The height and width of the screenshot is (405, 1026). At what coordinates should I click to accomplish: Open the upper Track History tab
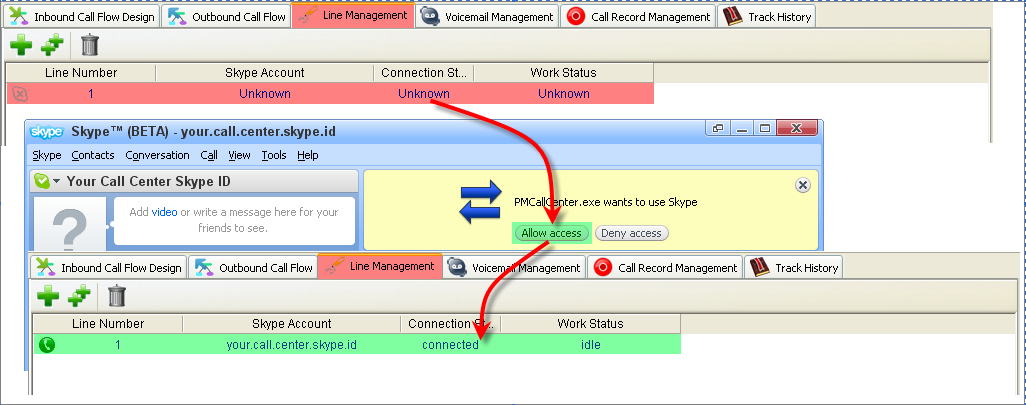[x=766, y=17]
